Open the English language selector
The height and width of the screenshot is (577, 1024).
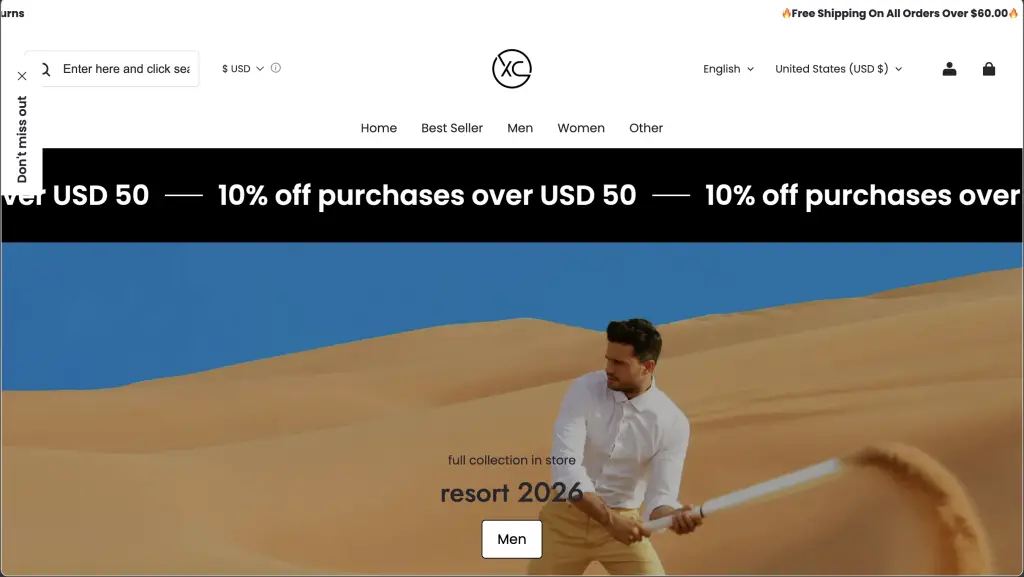click(x=728, y=69)
